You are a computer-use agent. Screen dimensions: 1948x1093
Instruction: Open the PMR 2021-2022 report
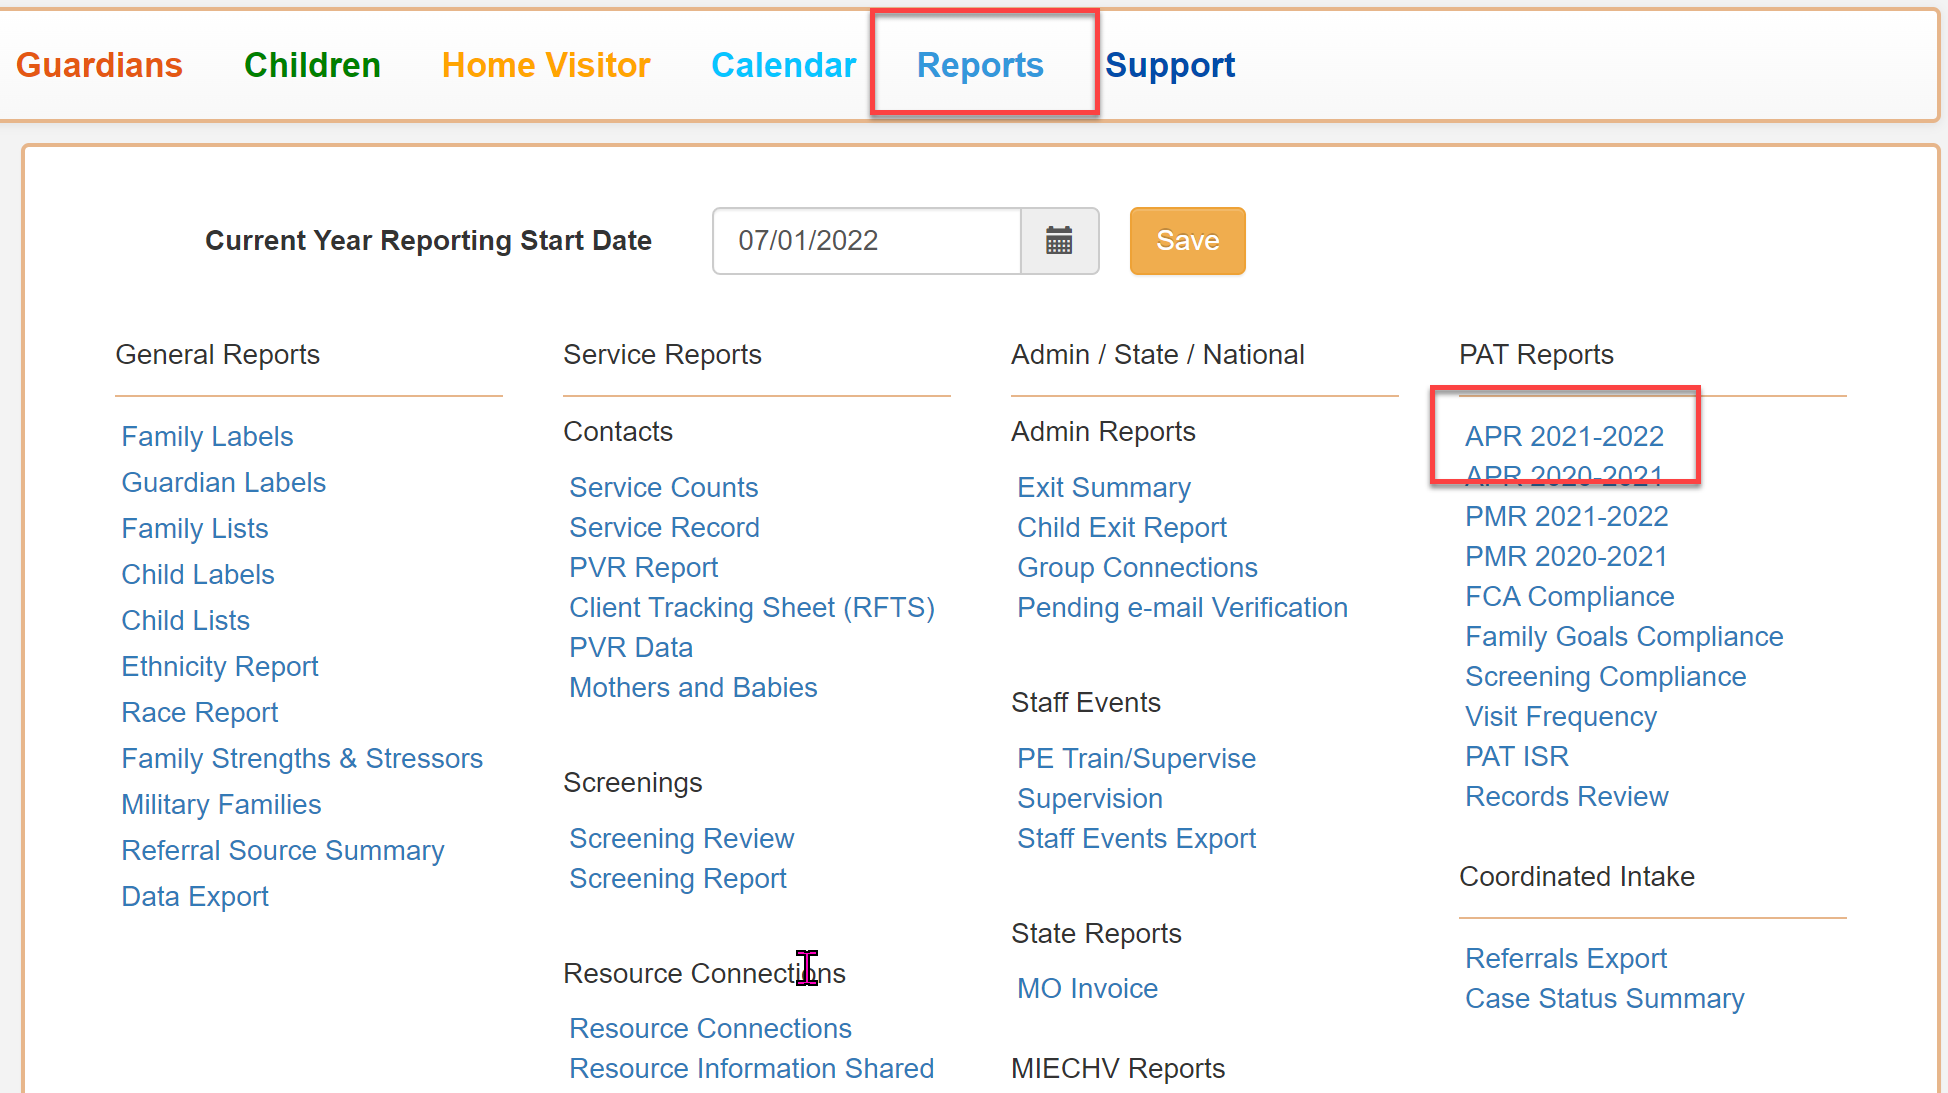point(1567,517)
